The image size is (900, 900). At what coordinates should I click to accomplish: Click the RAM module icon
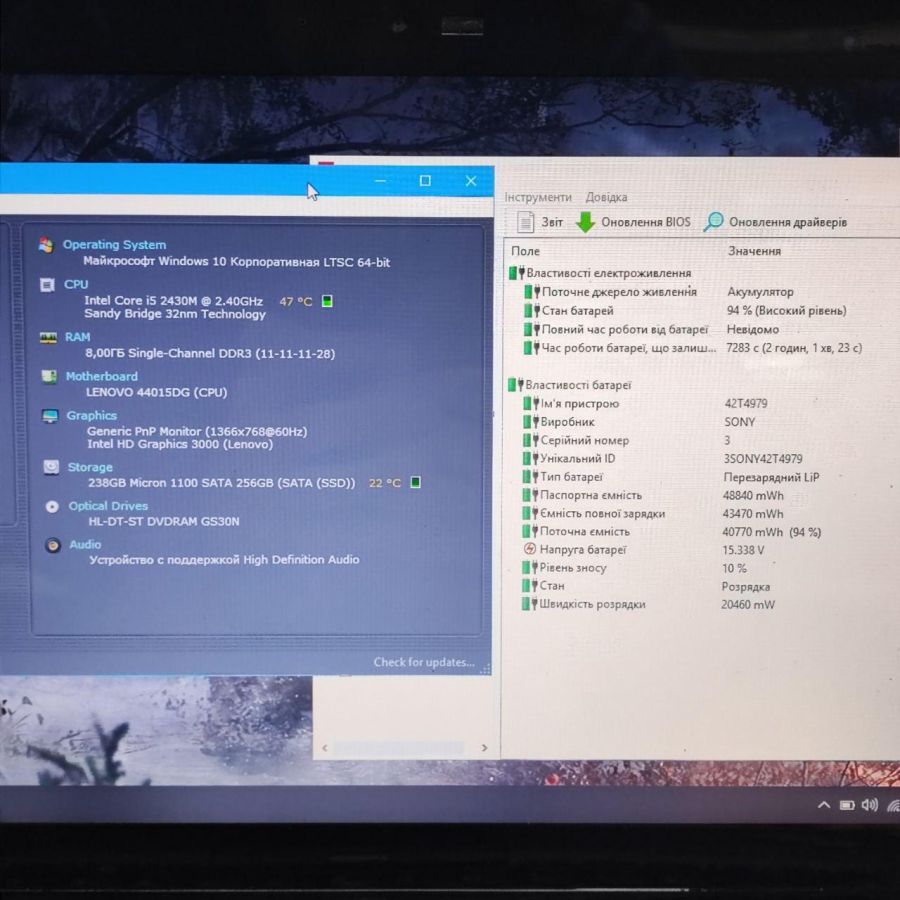(x=48, y=338)
